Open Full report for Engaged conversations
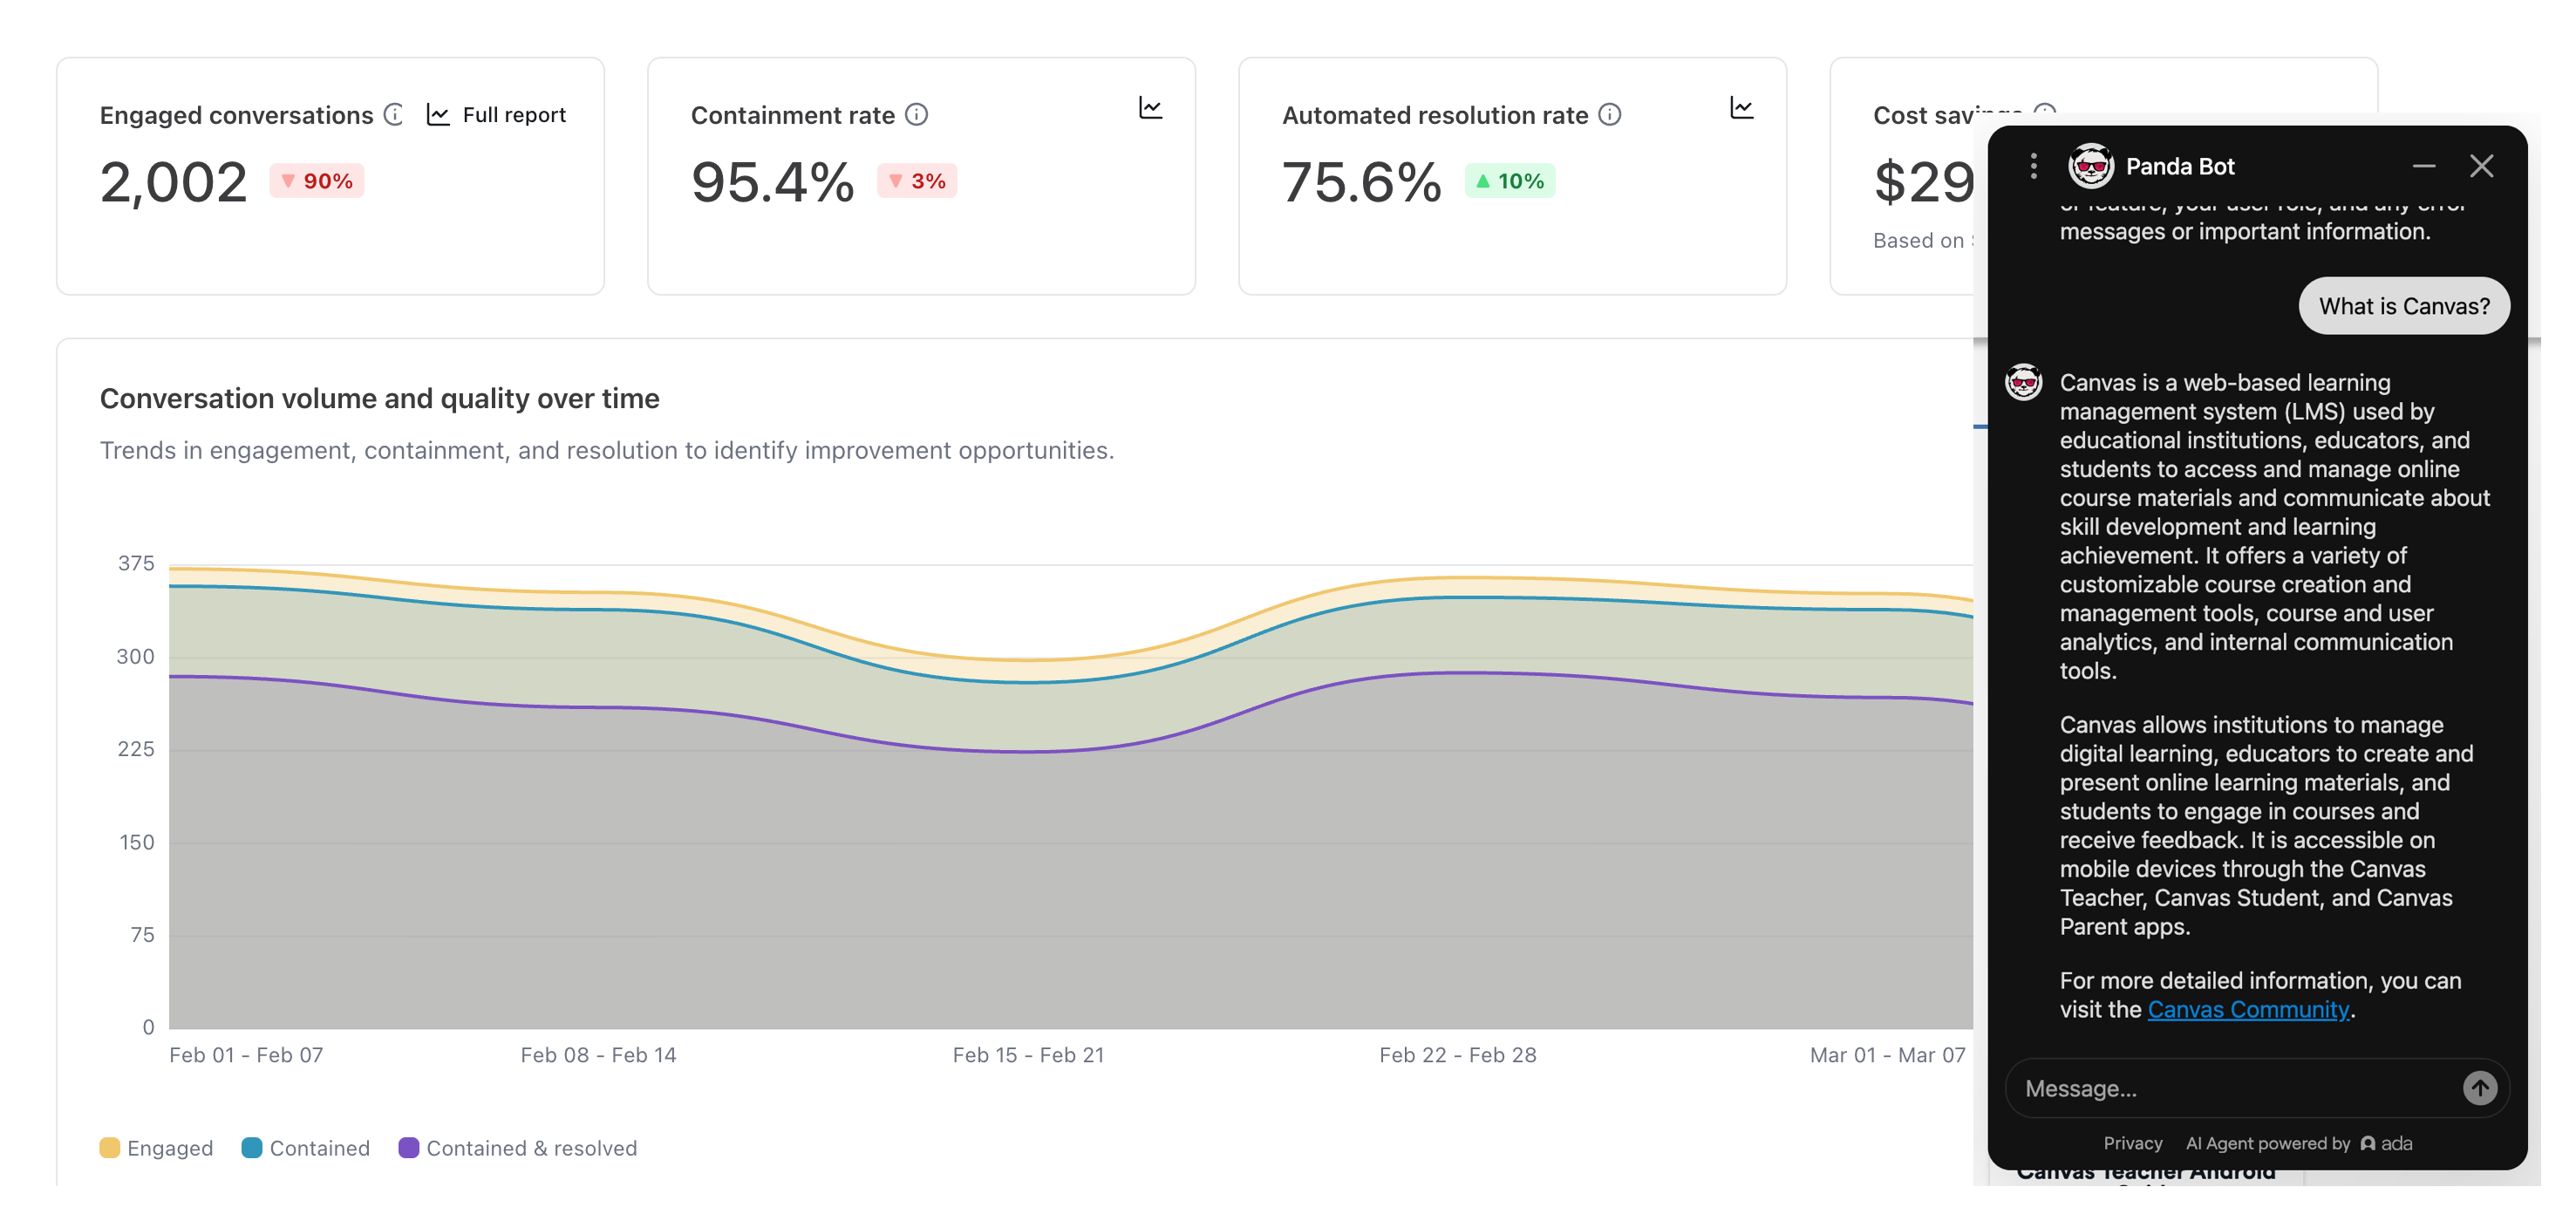This screenshot has height=1221, width=2576. click(497, 115)
